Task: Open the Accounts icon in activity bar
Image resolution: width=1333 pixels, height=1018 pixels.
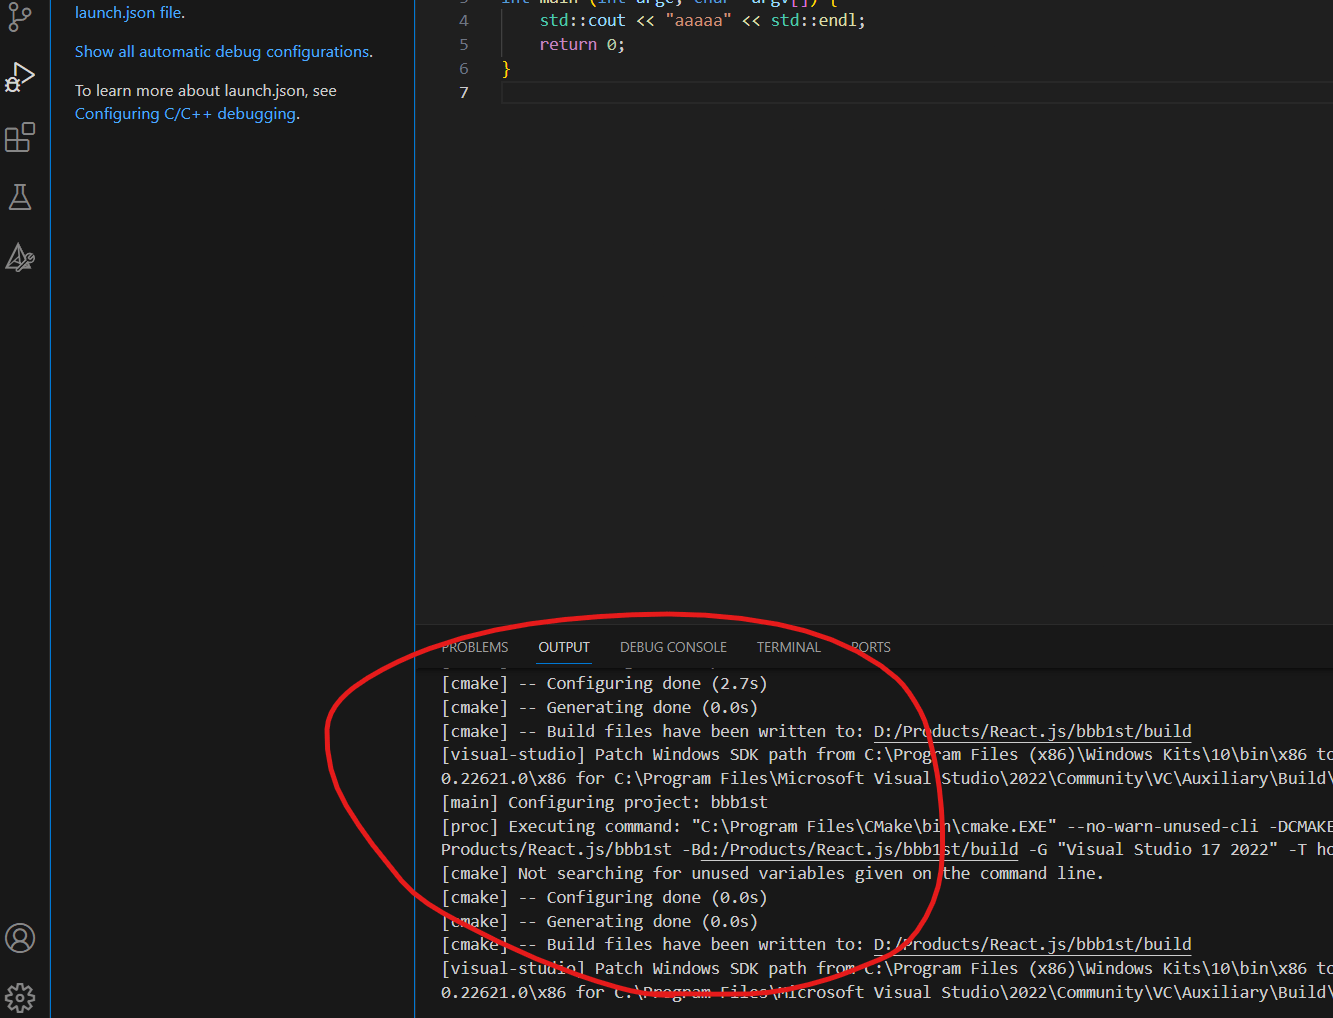Action: click(20, 938)
